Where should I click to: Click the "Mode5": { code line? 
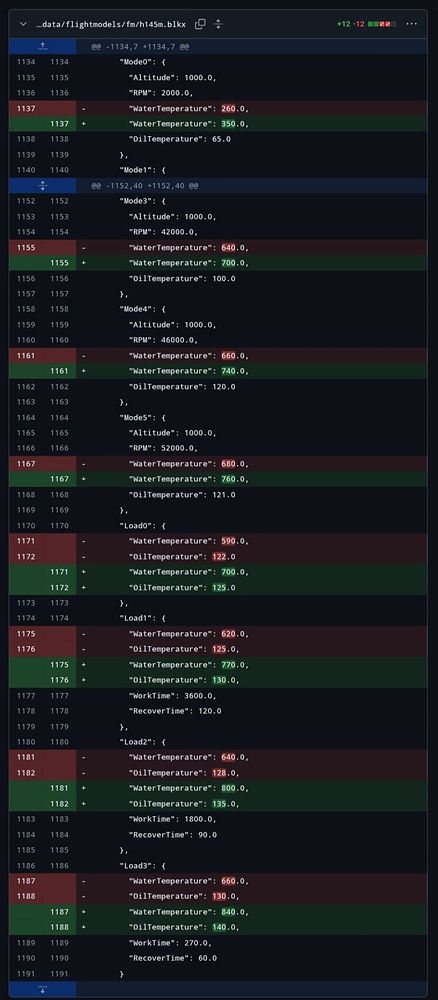point(142,417)
